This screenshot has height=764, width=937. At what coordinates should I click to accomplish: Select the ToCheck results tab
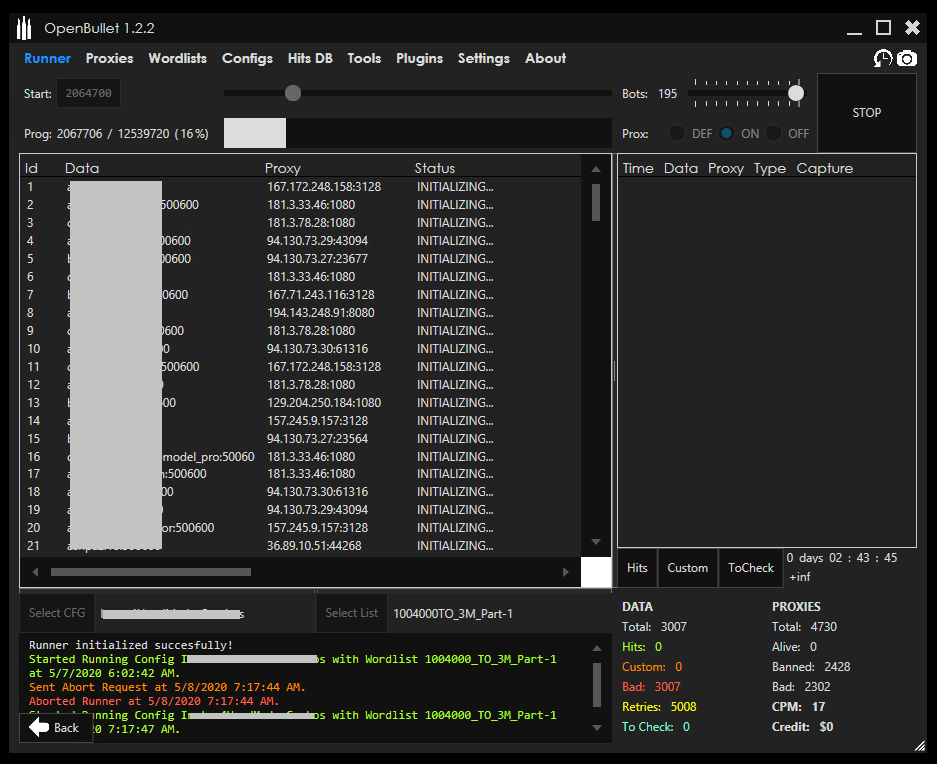(750, 567)
